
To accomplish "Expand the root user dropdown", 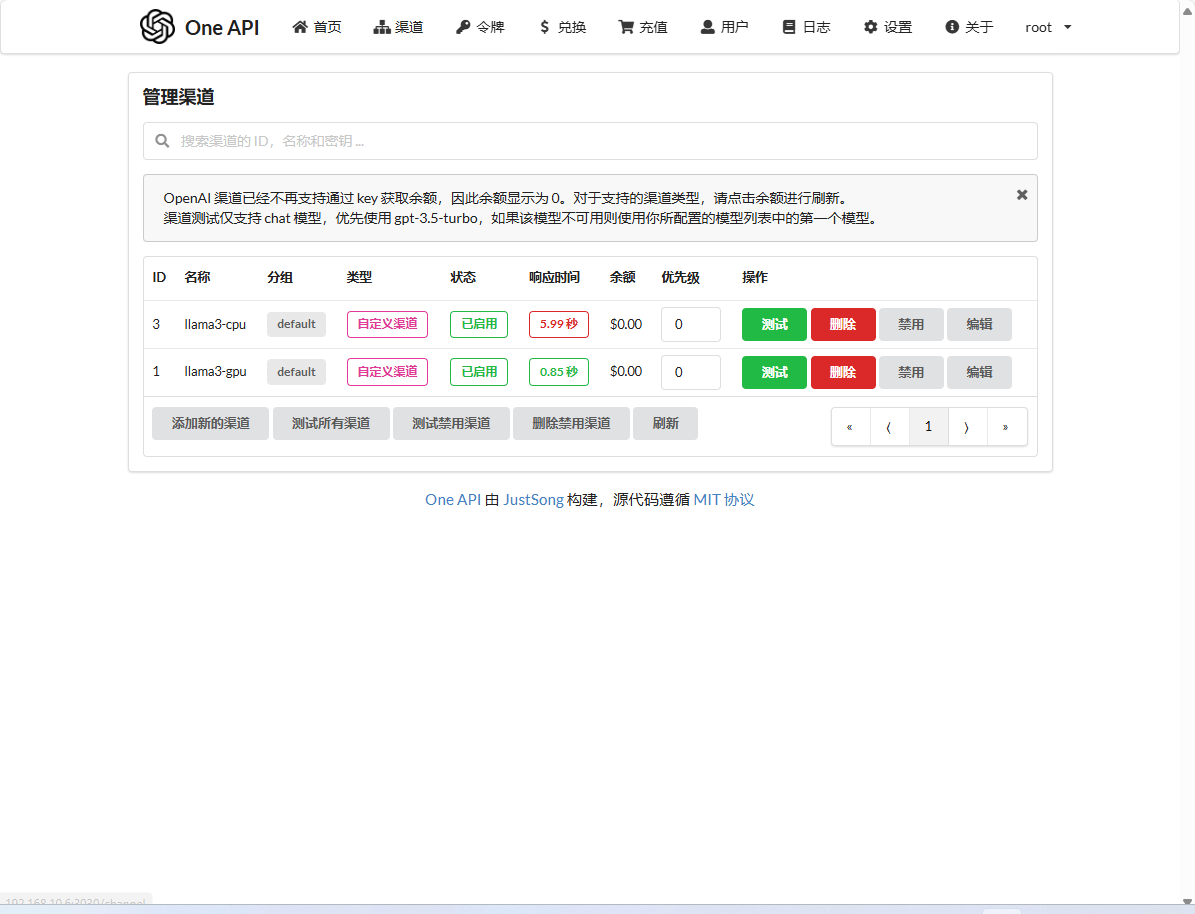I will [1048, 27].
